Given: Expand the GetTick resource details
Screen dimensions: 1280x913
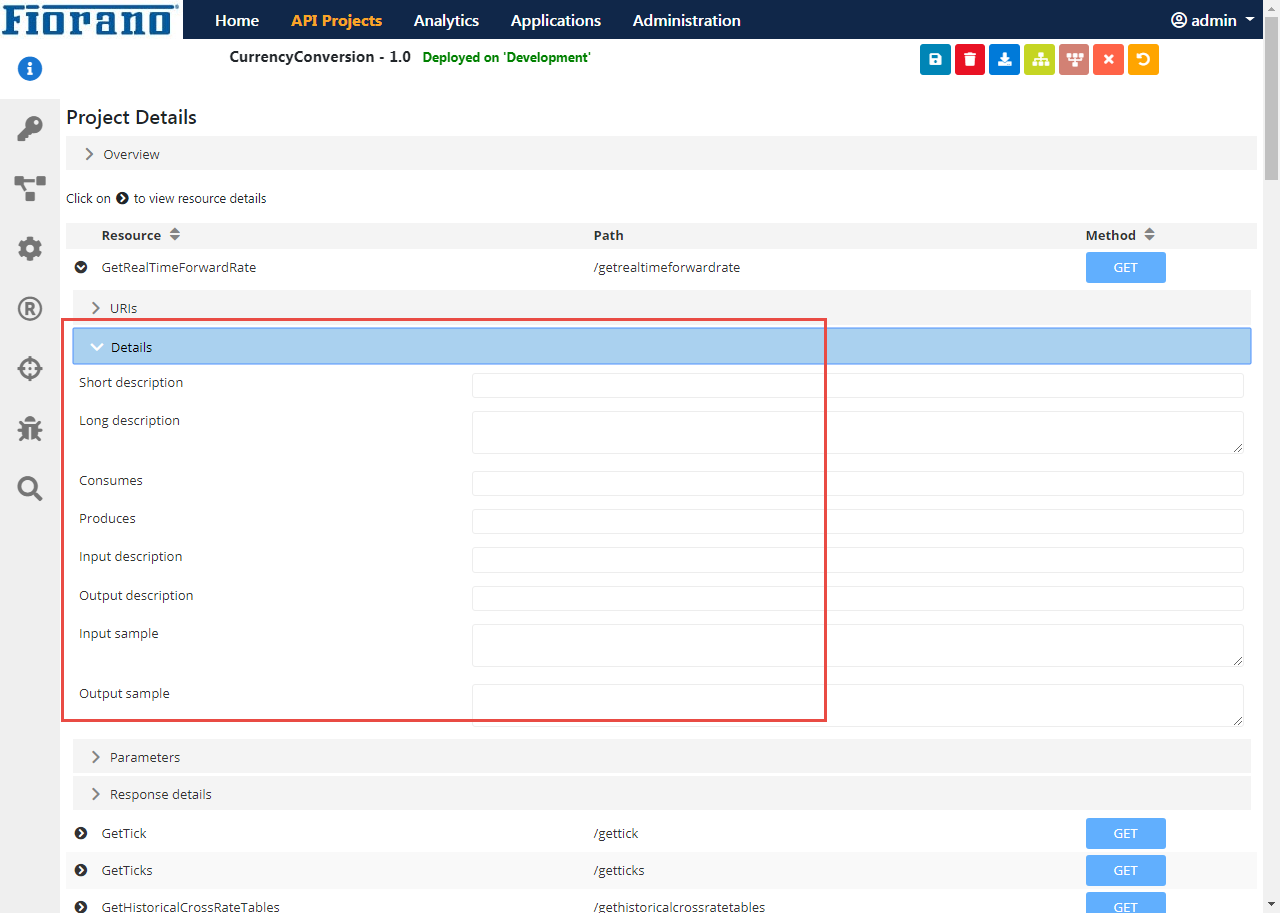Looking at the screenshot, I should point(81,833).
